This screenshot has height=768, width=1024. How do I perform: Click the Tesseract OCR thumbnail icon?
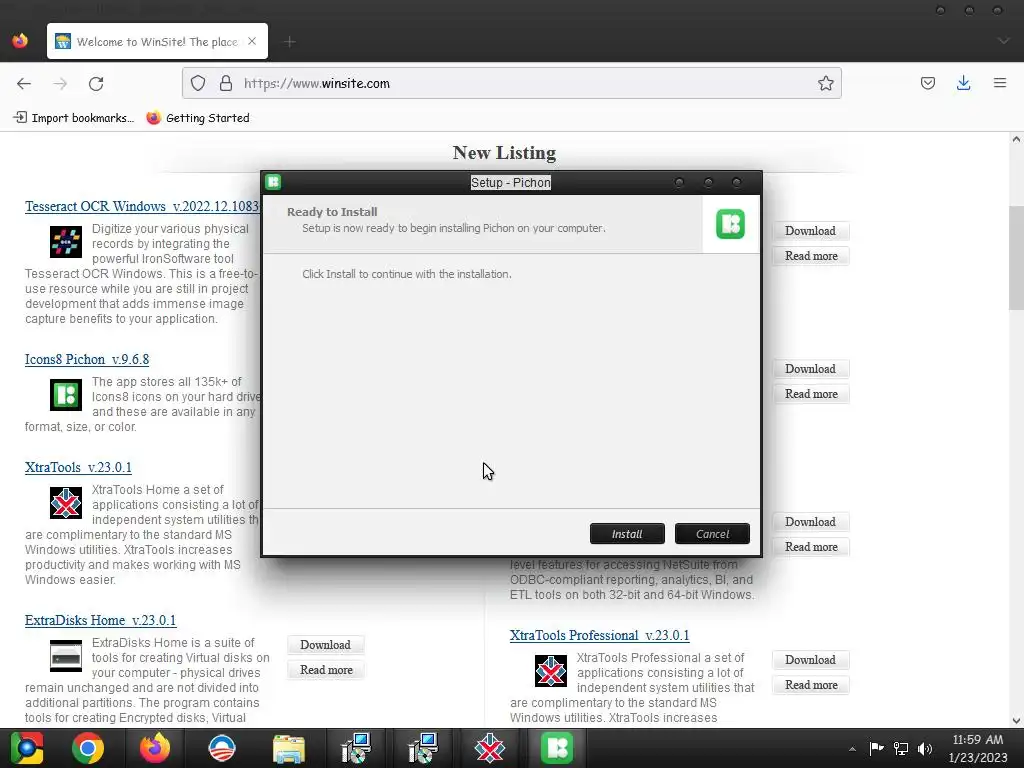point(66,242)
